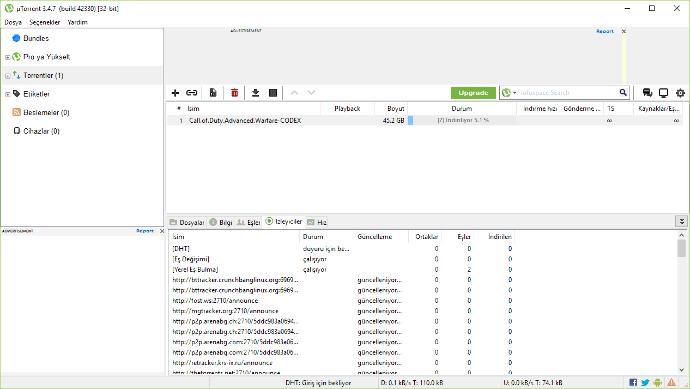Click warning triangle in status bar
Image resolution: width=690 pixels, height=389 pixels.
[x=672, y=382]
